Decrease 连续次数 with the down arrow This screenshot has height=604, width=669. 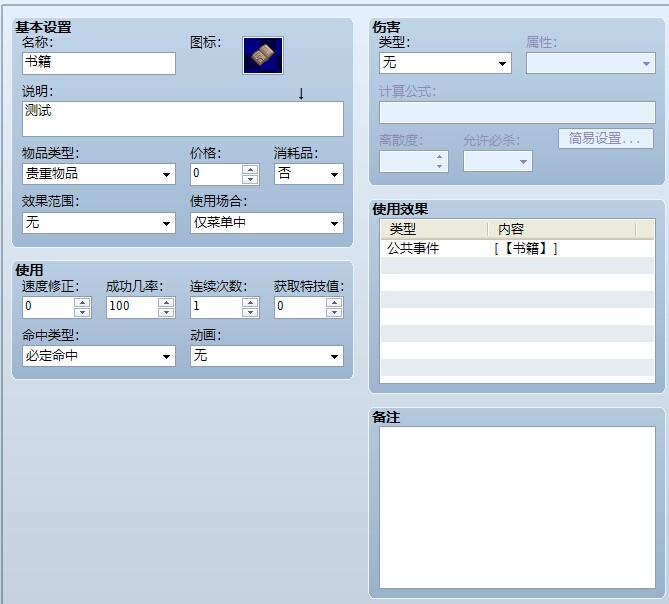[250, 312]
